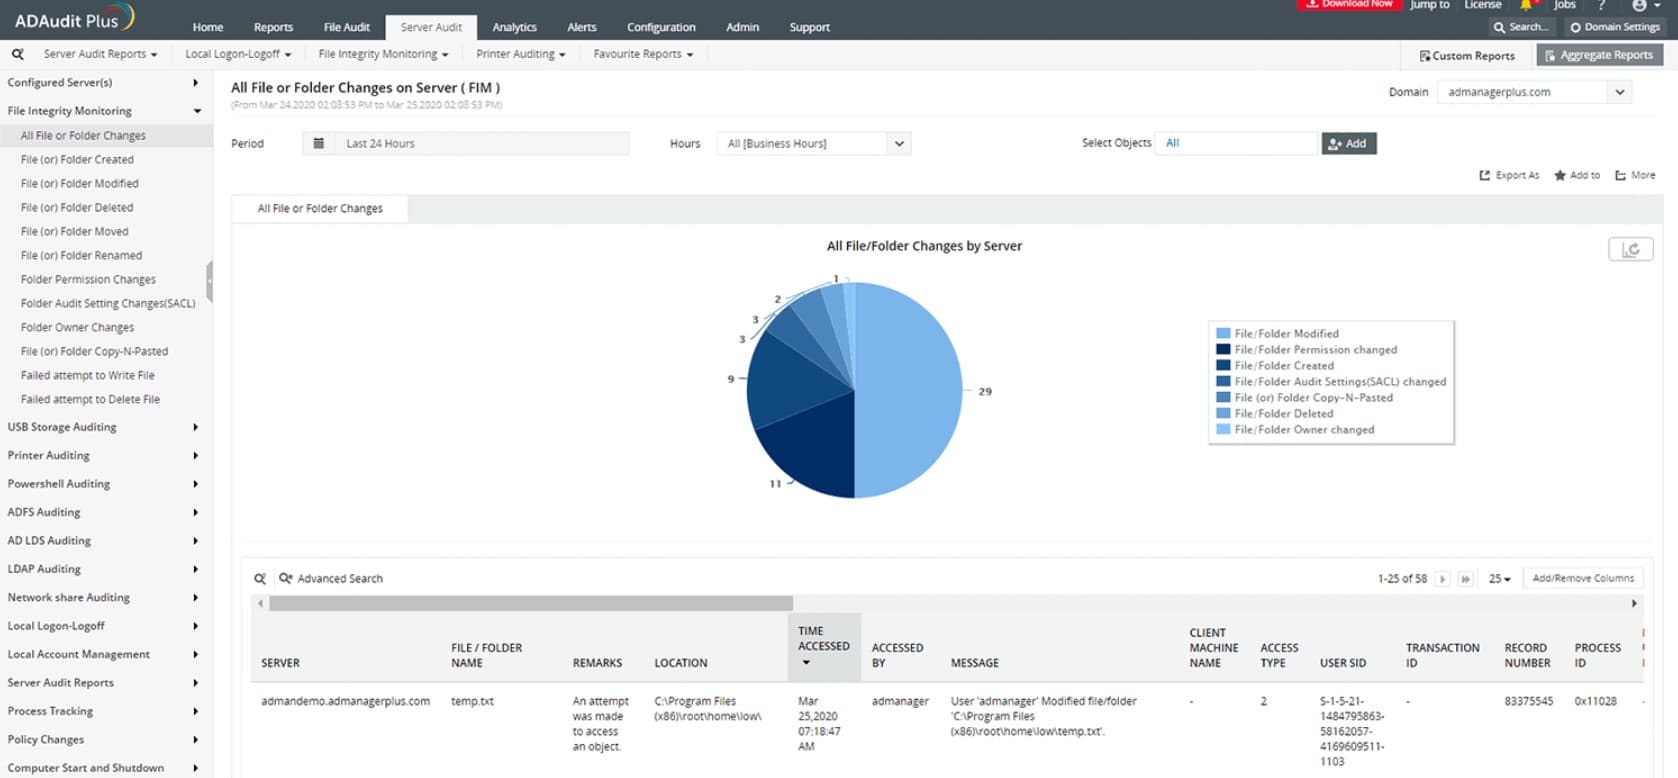
Task: Click the Jump to link
Action: click(1429, 5)
